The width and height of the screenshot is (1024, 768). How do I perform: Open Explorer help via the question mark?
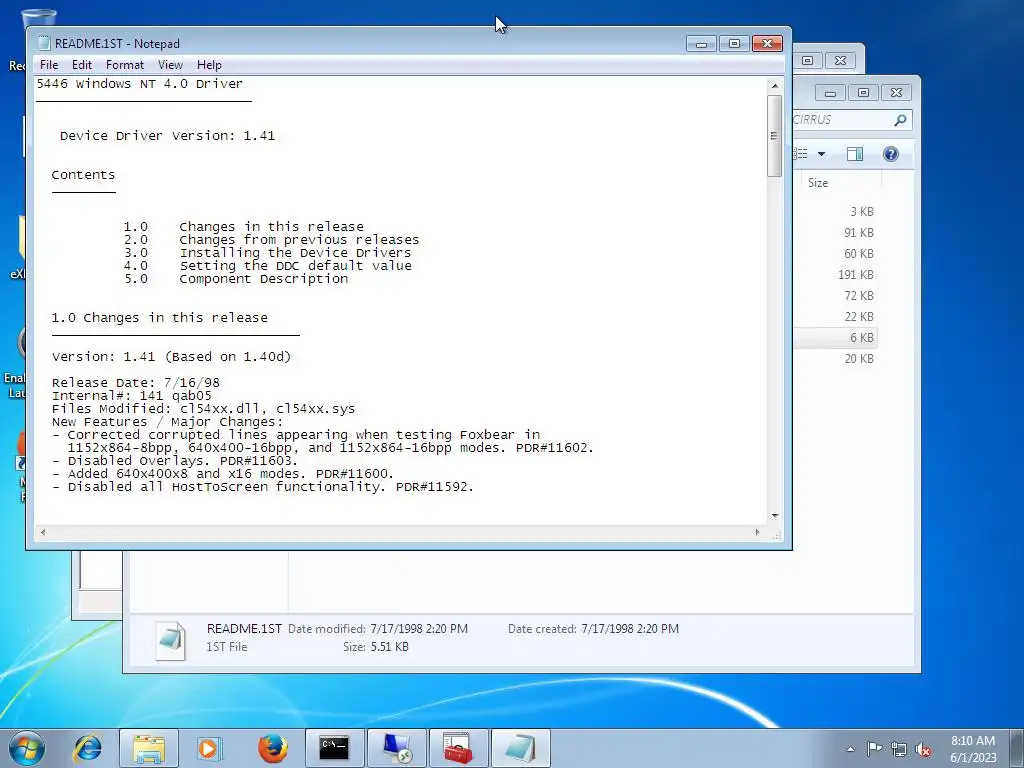point(891,154)
